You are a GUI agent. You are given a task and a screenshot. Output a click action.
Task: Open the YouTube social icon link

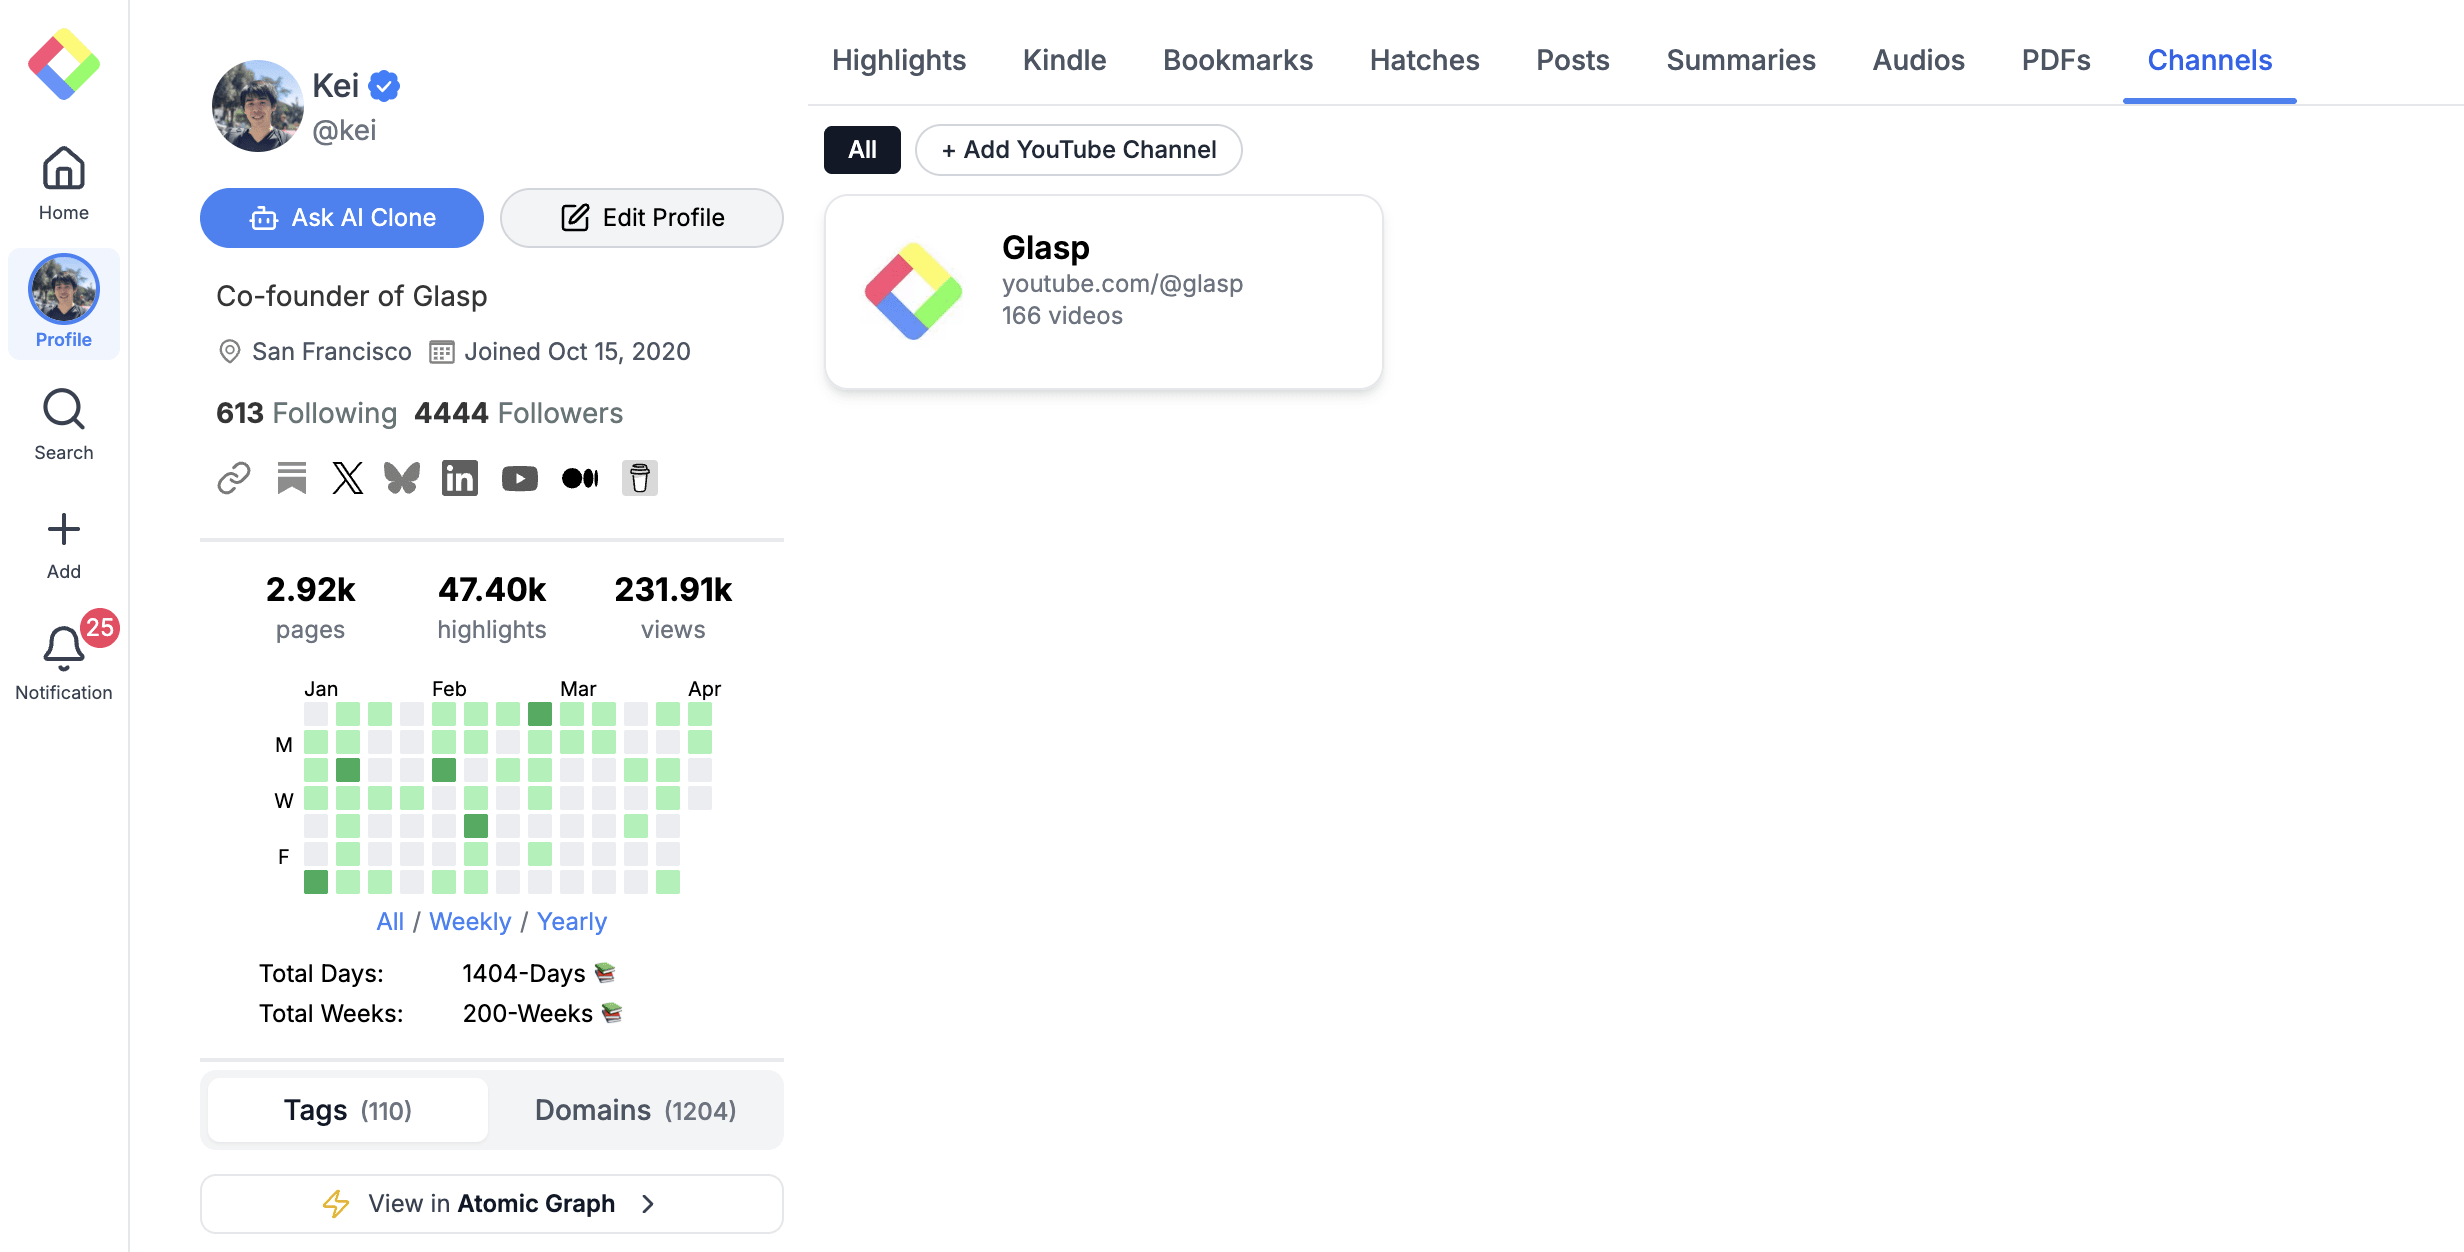pos(519,478)
